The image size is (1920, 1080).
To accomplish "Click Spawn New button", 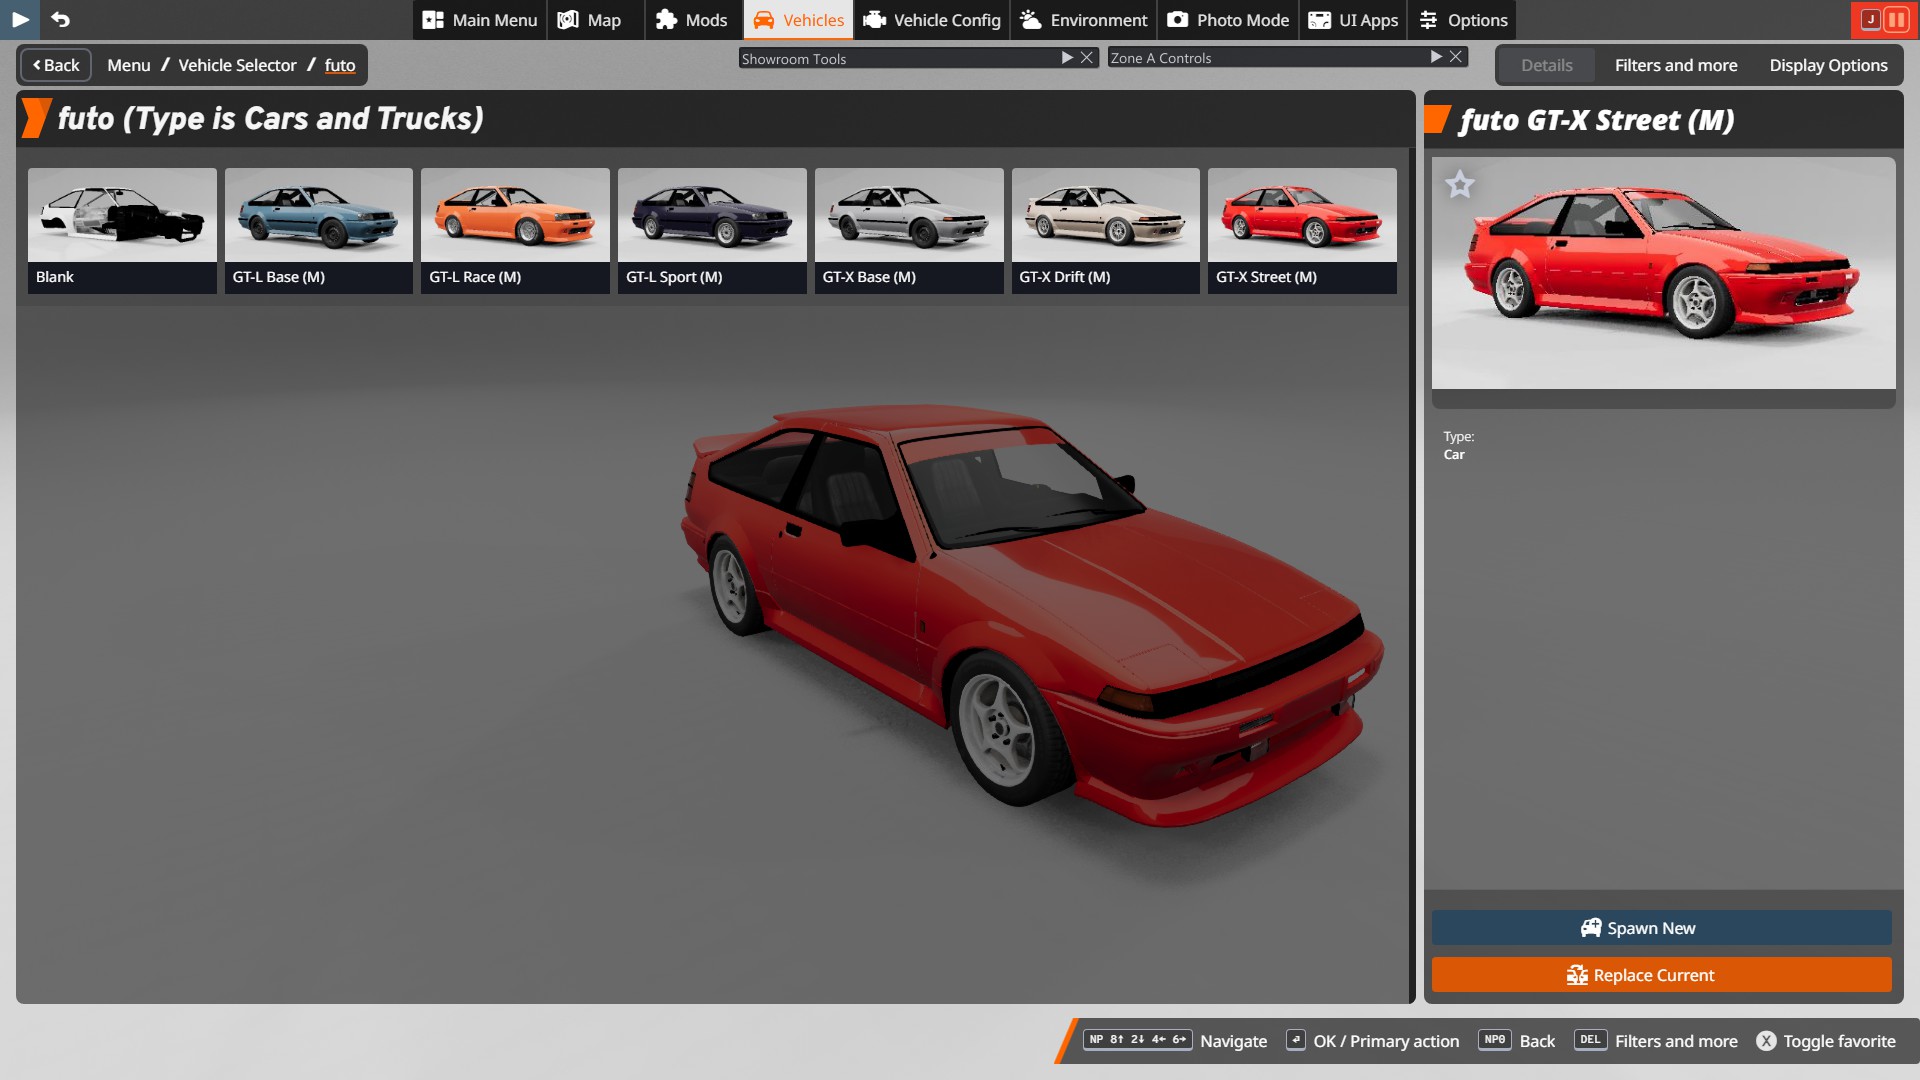I will click(x=1661, y=928).
